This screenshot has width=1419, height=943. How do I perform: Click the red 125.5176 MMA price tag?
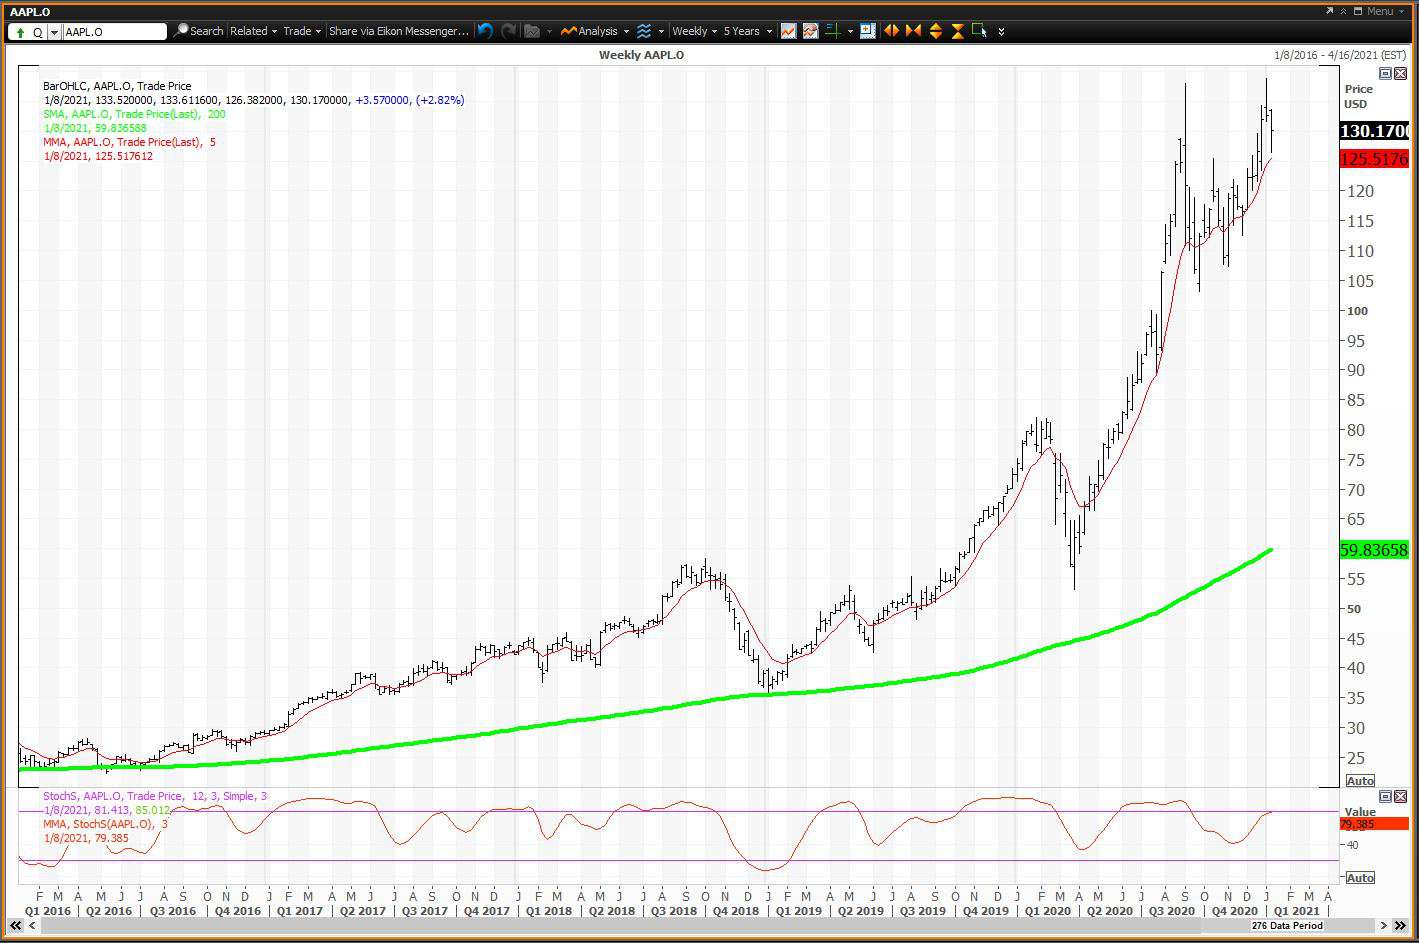1374,159
